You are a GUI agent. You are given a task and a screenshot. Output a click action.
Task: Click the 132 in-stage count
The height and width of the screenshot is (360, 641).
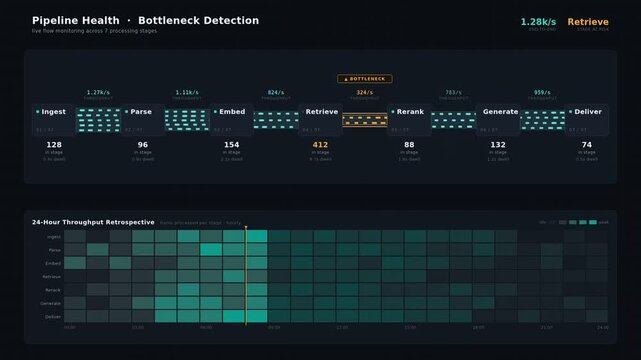pyautogui.click(x=498, y=145)
